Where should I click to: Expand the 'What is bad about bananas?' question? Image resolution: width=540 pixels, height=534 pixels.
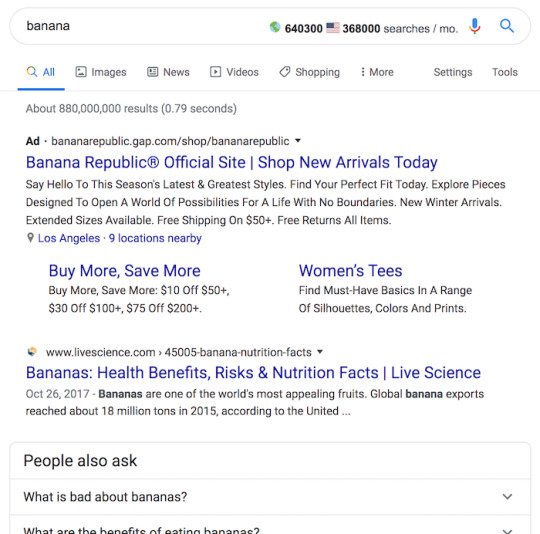click(x=270, y=496)
